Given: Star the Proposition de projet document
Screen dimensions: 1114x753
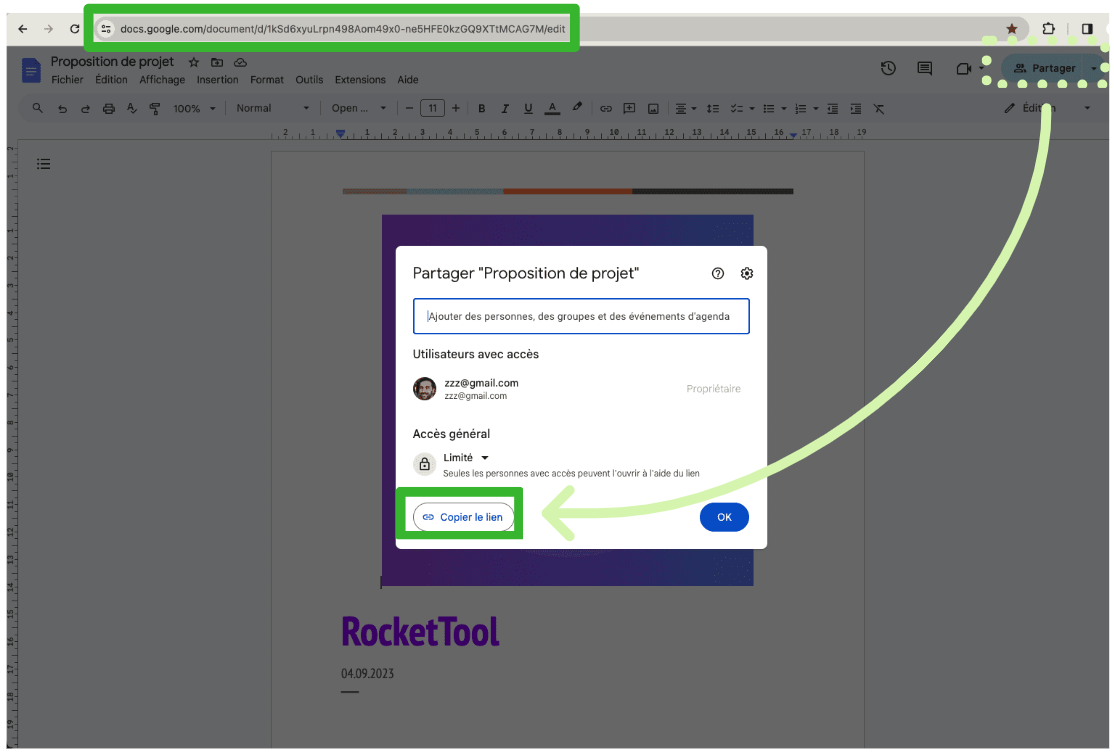Looking at the screenshot, I should coord(194,62).
